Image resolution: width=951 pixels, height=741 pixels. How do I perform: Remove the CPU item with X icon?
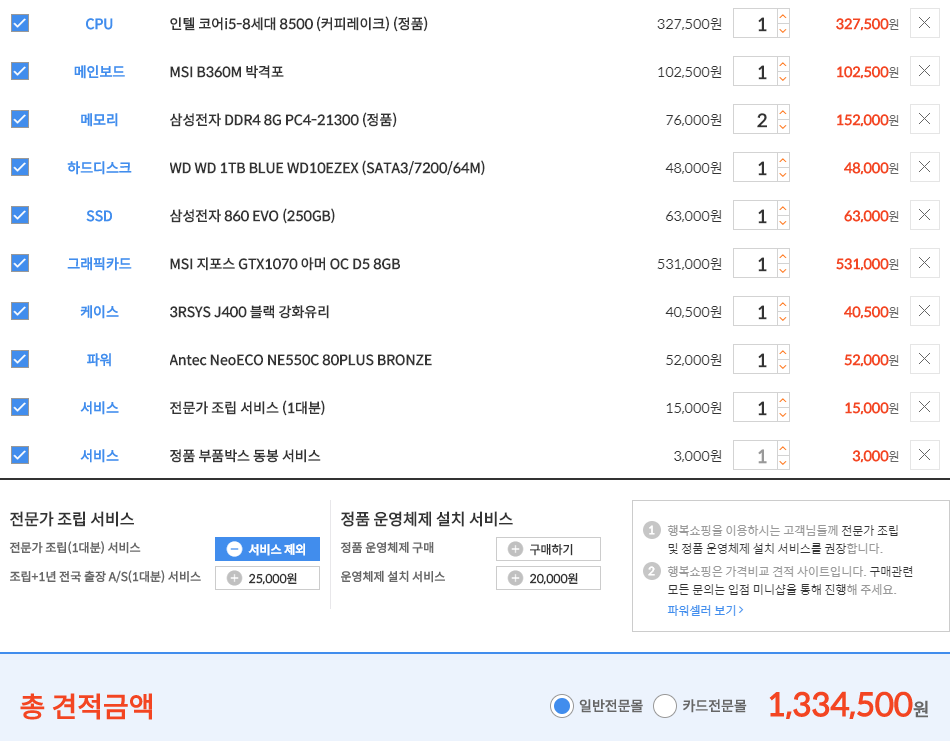coord(924,23)
